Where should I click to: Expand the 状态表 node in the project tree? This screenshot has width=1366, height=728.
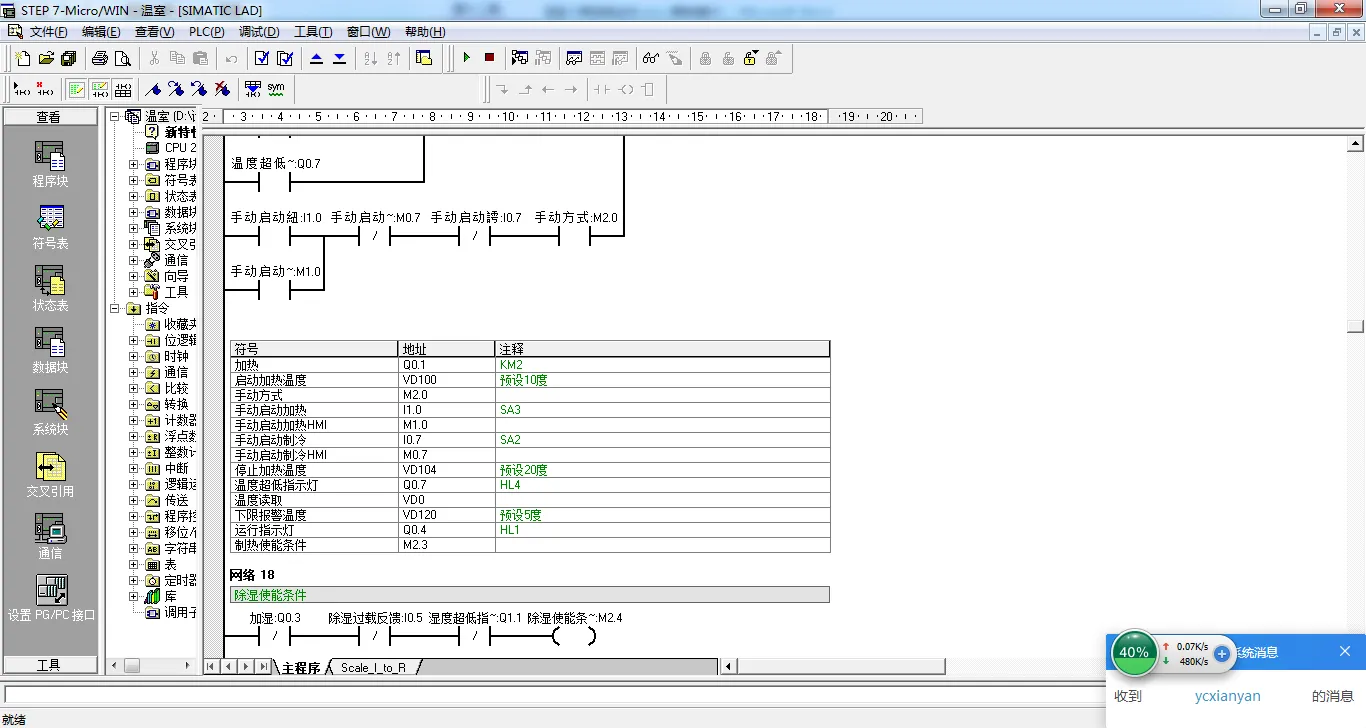(x=134, y=196)
